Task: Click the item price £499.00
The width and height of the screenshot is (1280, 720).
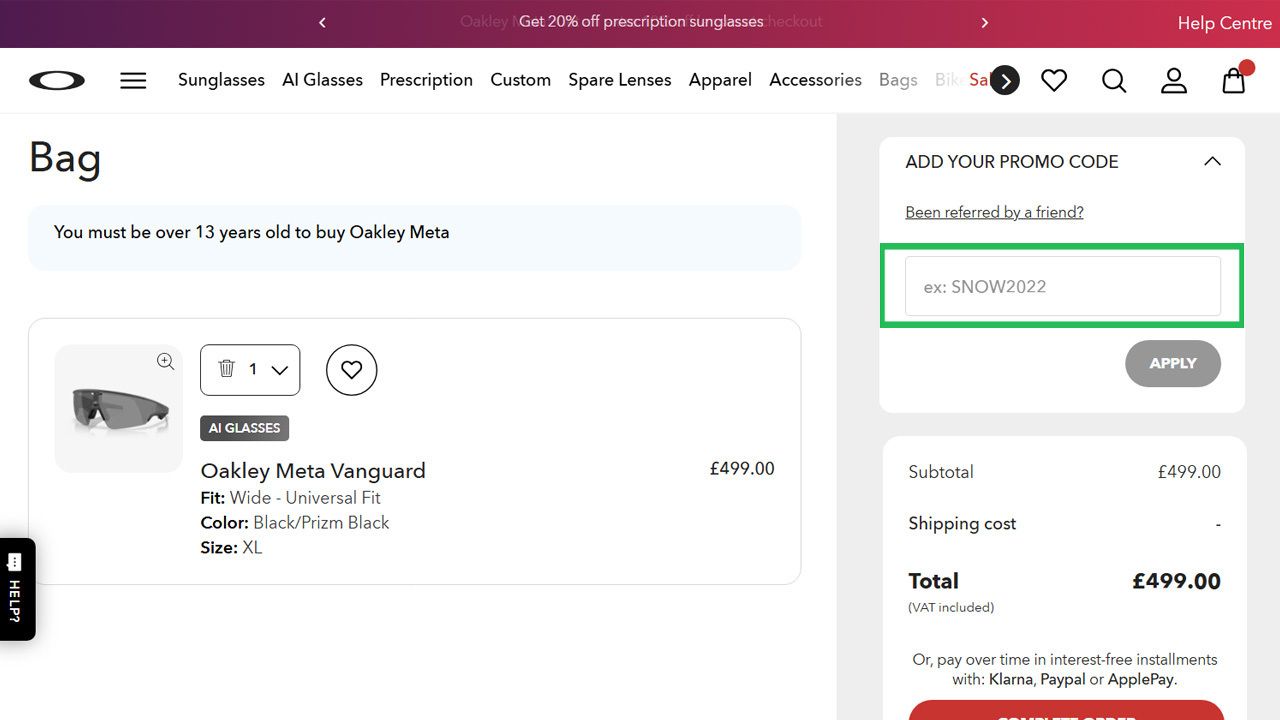Action: tap(742, 469)
